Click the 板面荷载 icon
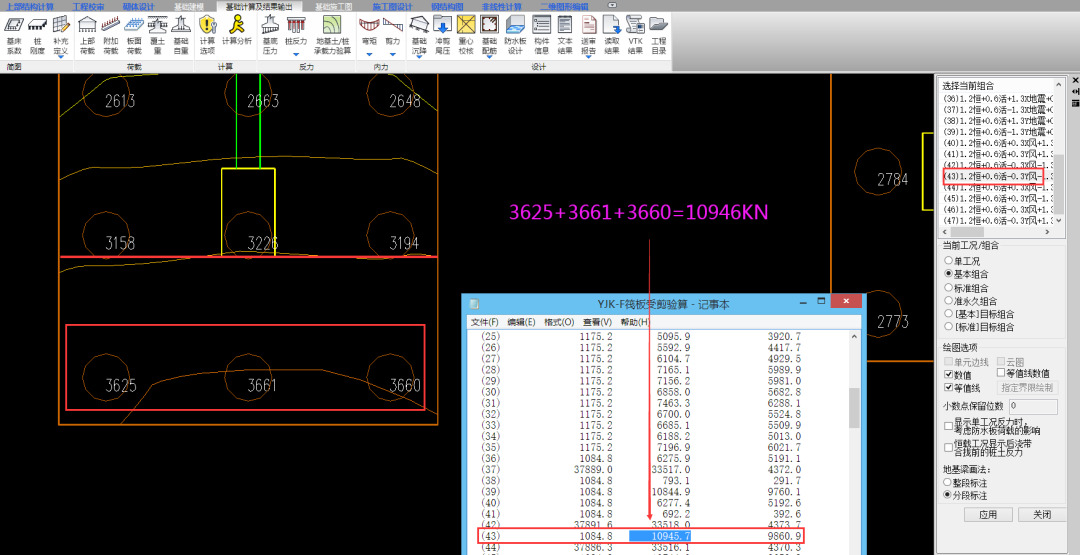This screenshot has width=1080, height=555. click(134, 36)
